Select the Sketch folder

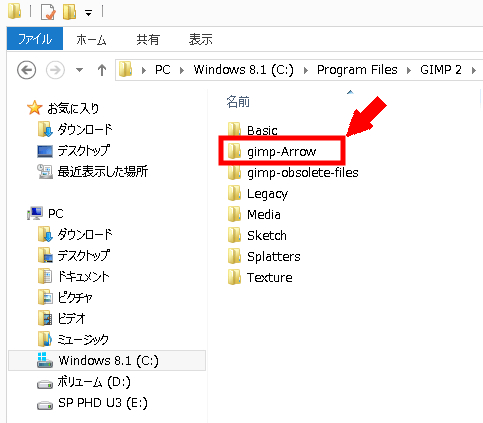click(267, 235)
